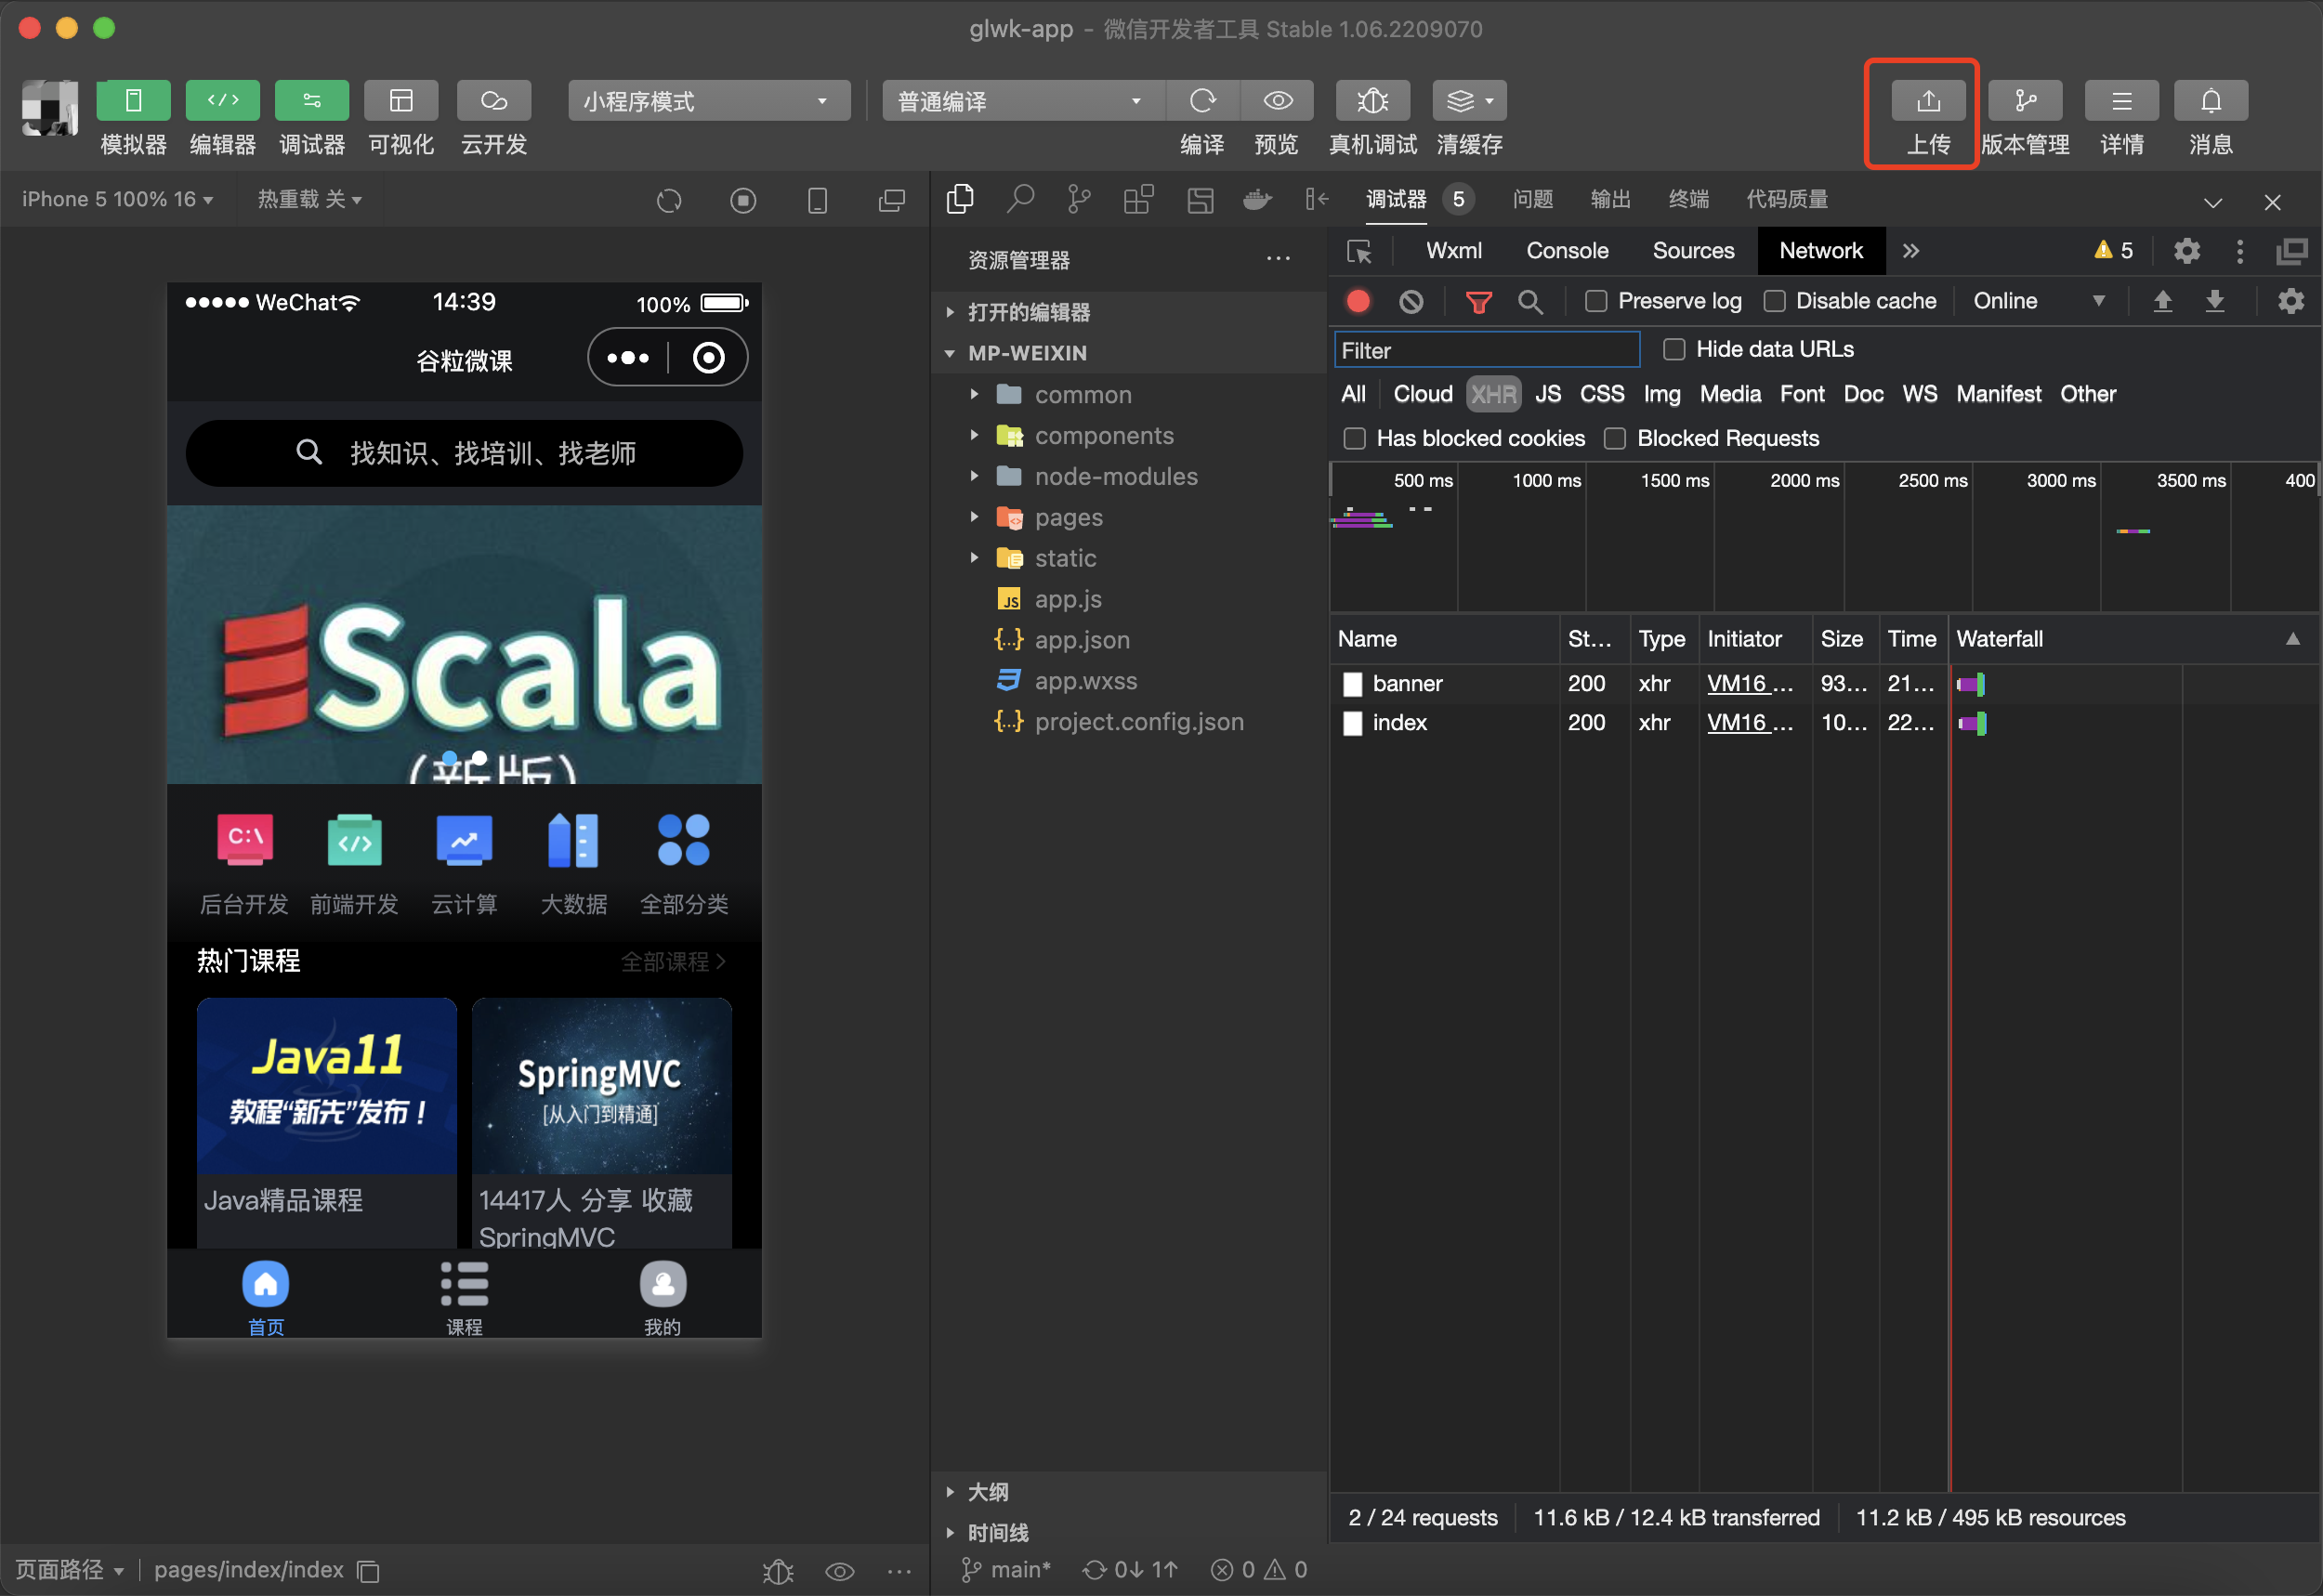Toggle the debugger (调试器) toolbar button
The image size is (2323, 1596).
312,100
